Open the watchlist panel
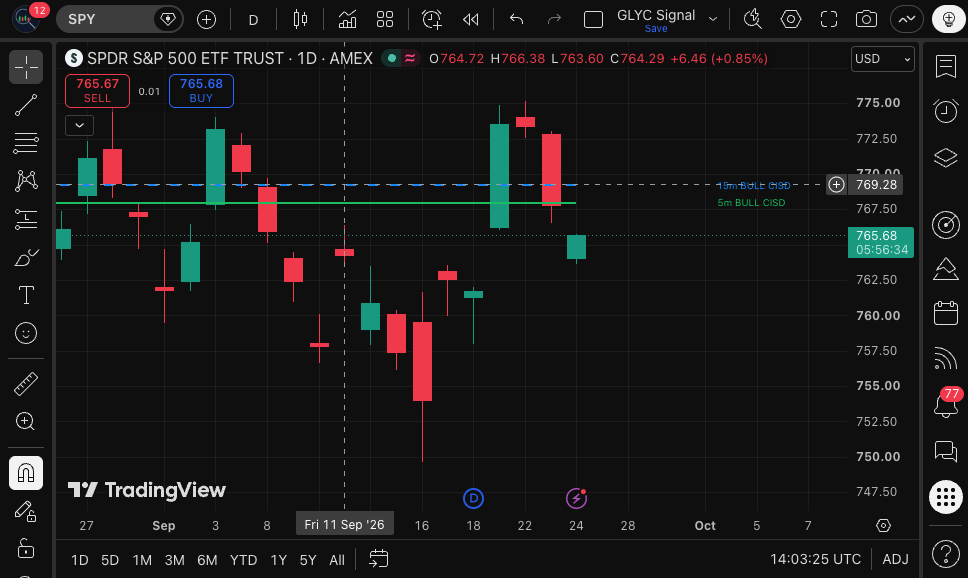The image size is (968, 578). (x=946, y=67)
